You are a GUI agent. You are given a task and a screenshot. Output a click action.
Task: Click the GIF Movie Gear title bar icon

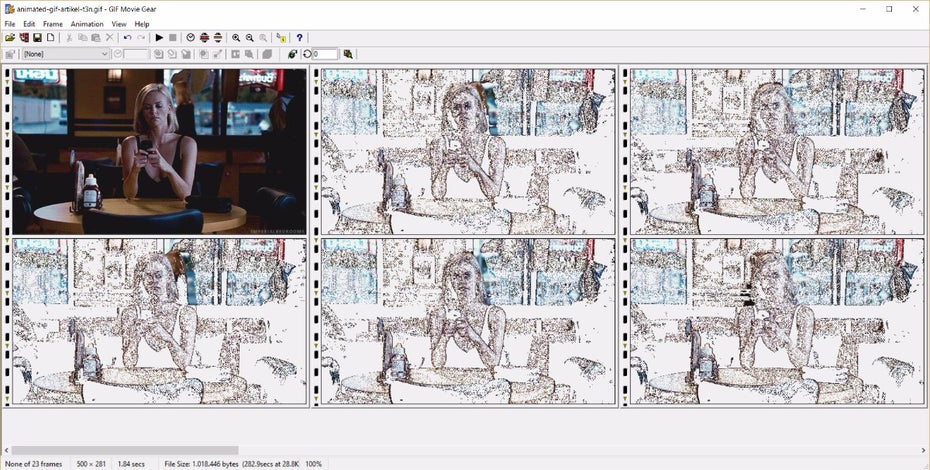9,9
